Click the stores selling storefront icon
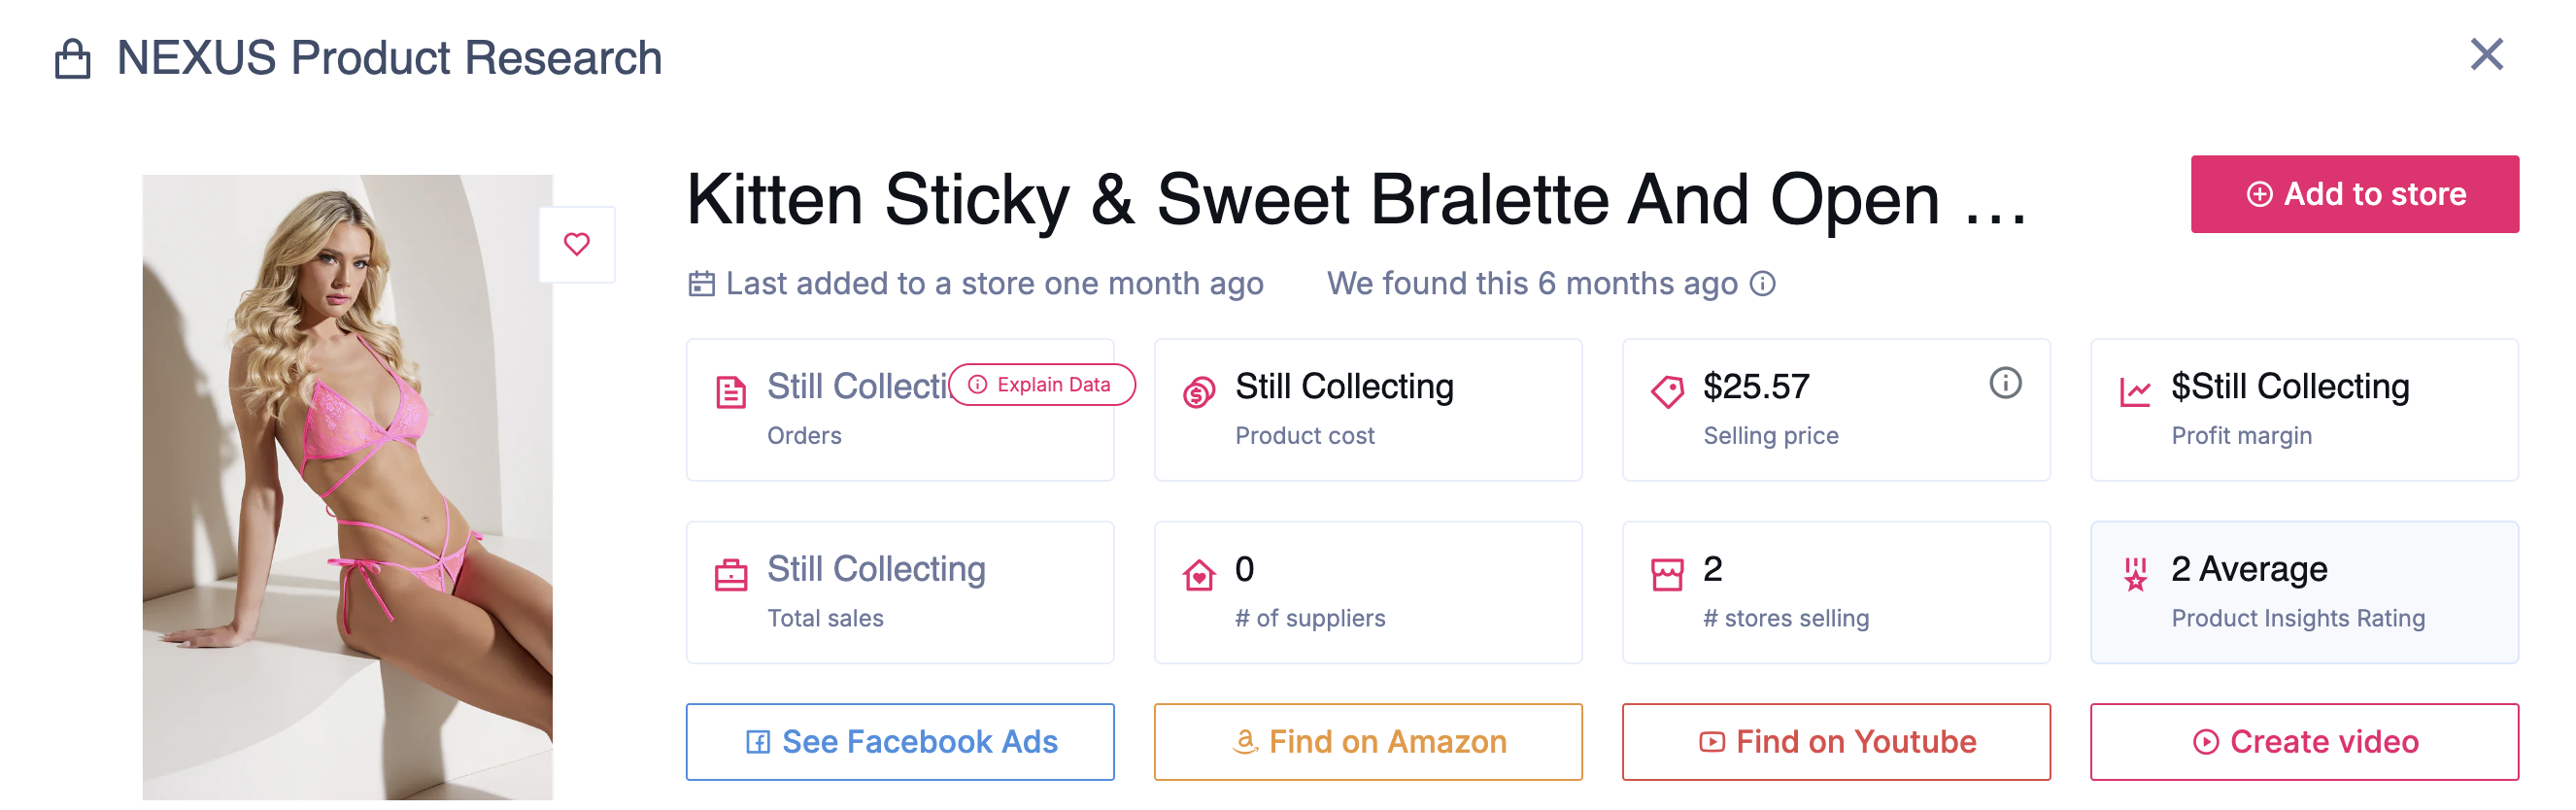 [1667, 575]
